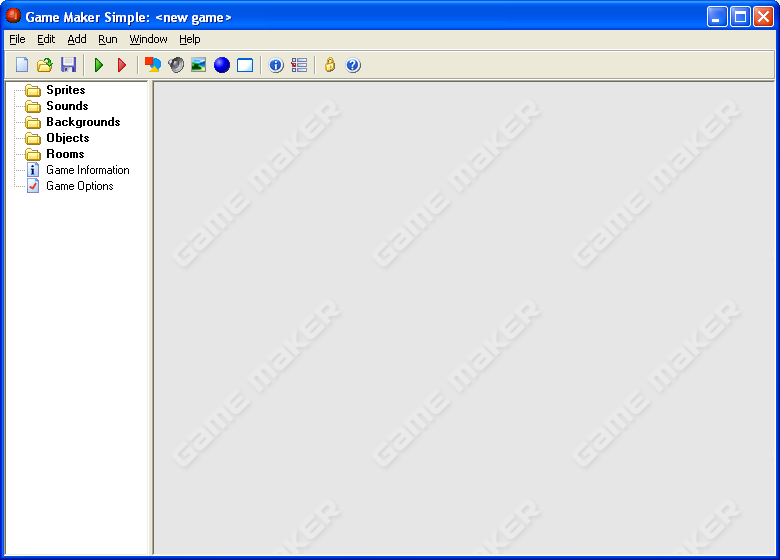The width and height of the screenshot is (780, 560).
Task: Open an existing game file icon
Action: [45, 65]
